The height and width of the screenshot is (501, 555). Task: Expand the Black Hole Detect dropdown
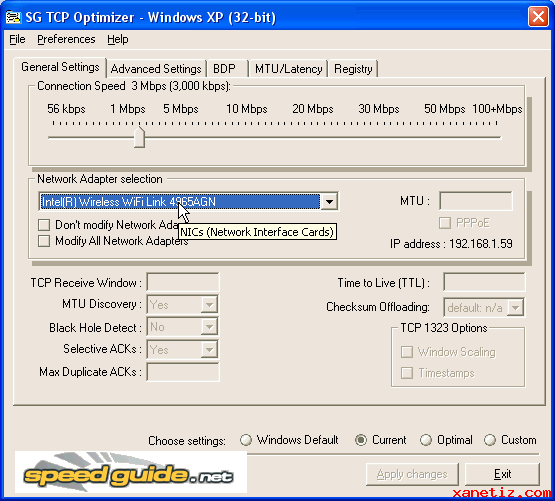[x=209, y=327]
